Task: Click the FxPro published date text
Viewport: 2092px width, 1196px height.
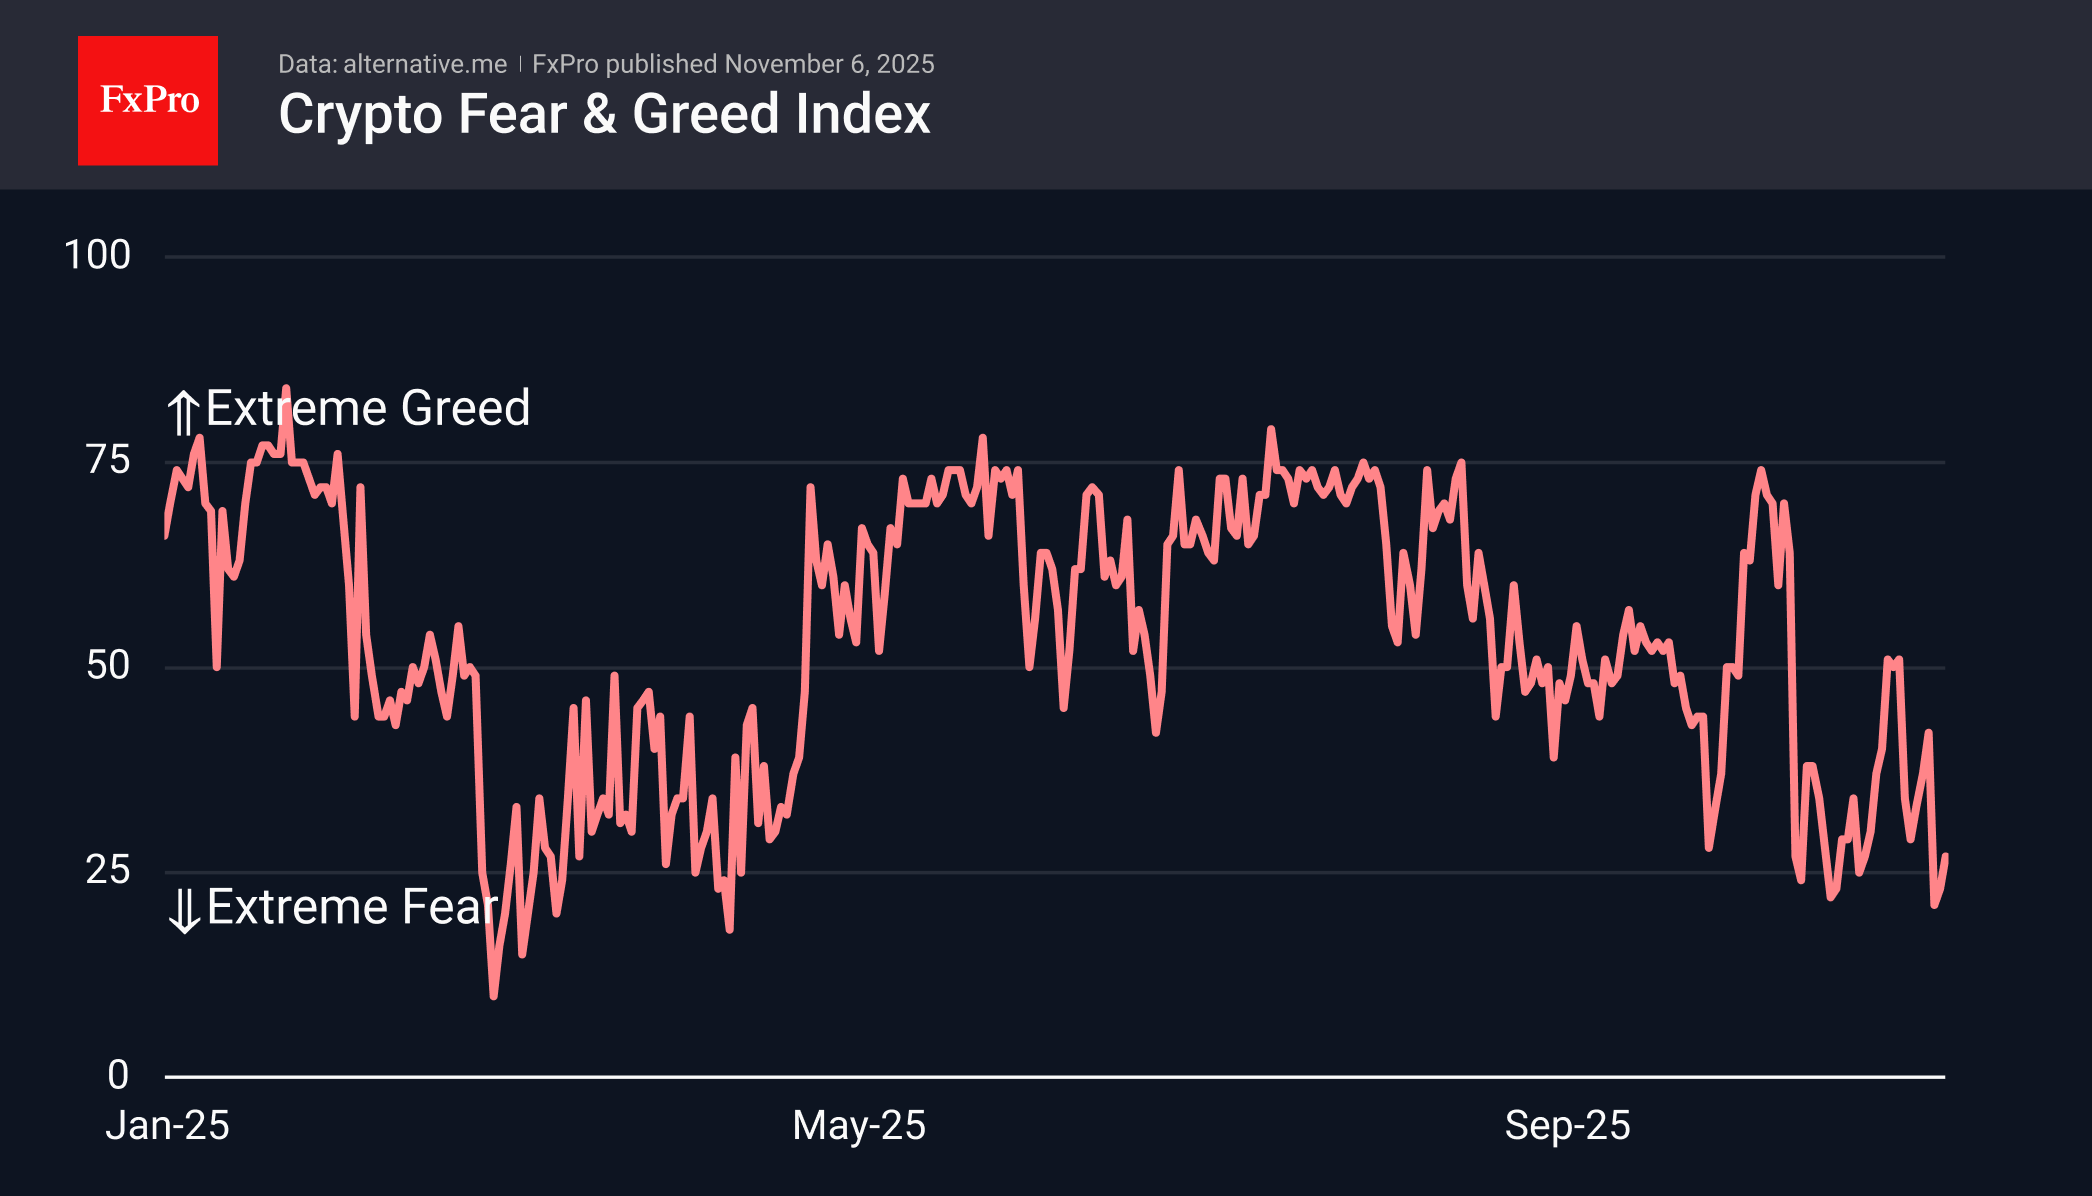Action: coord(733,64)
